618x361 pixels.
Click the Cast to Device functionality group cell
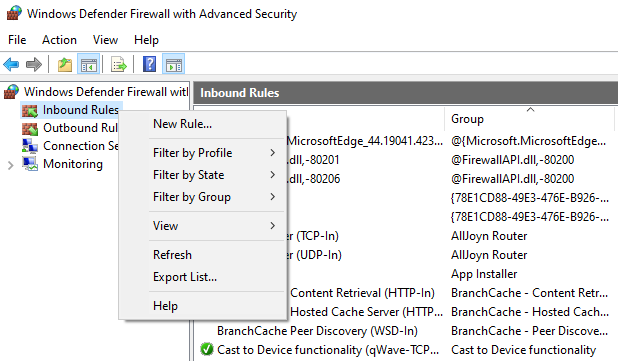(523, 350)
